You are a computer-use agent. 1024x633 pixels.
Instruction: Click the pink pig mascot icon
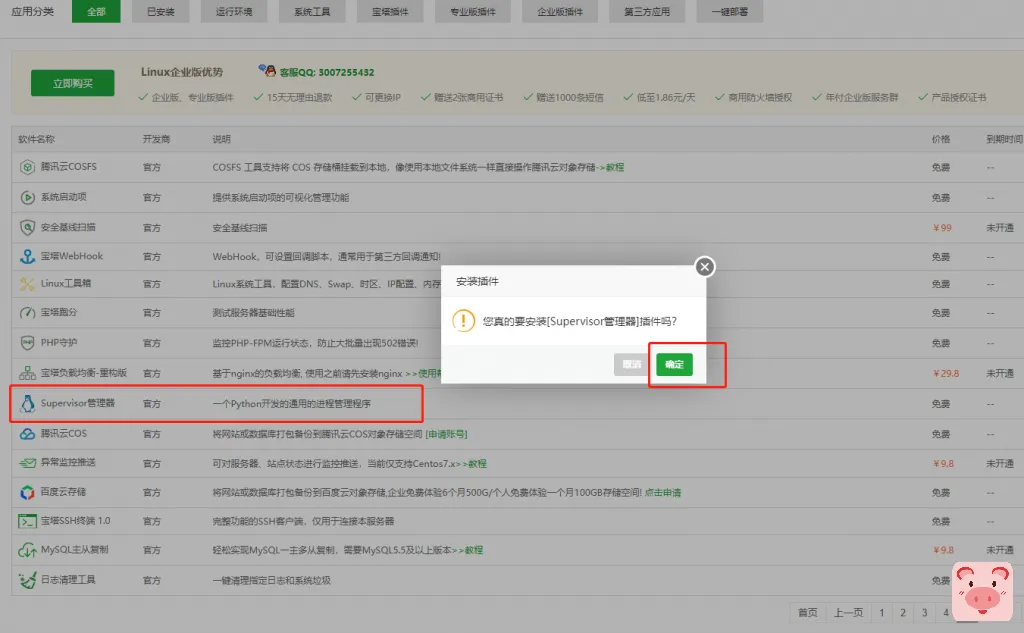(x=982, y=592)
